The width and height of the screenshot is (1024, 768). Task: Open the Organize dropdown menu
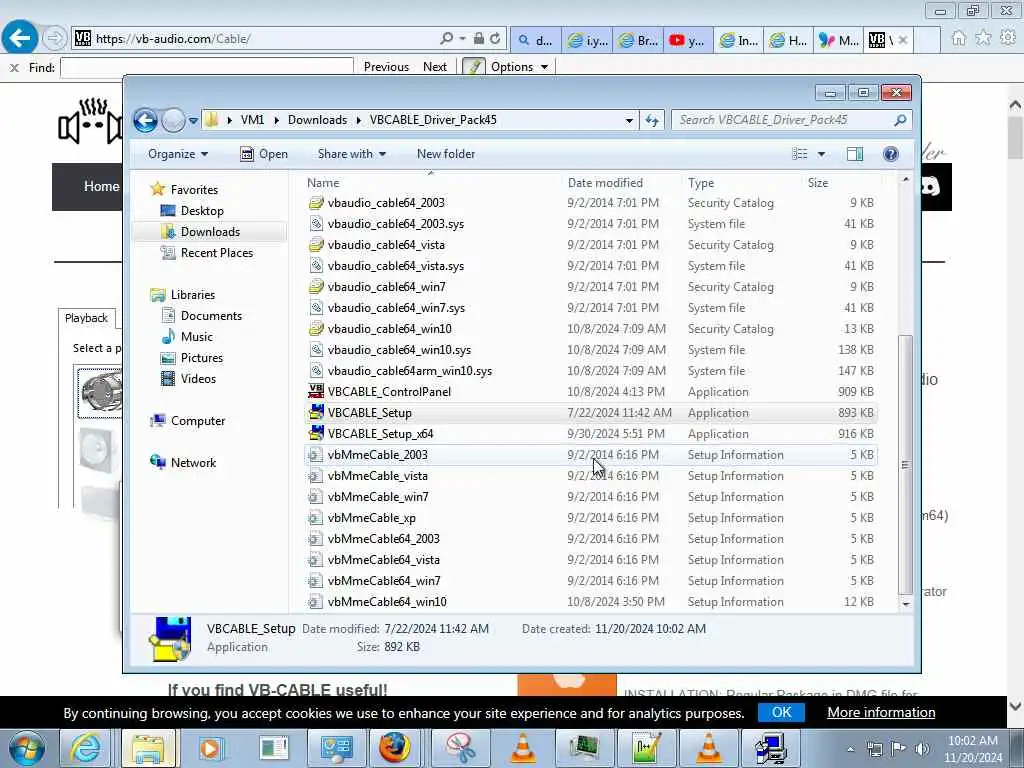point(178,154)
